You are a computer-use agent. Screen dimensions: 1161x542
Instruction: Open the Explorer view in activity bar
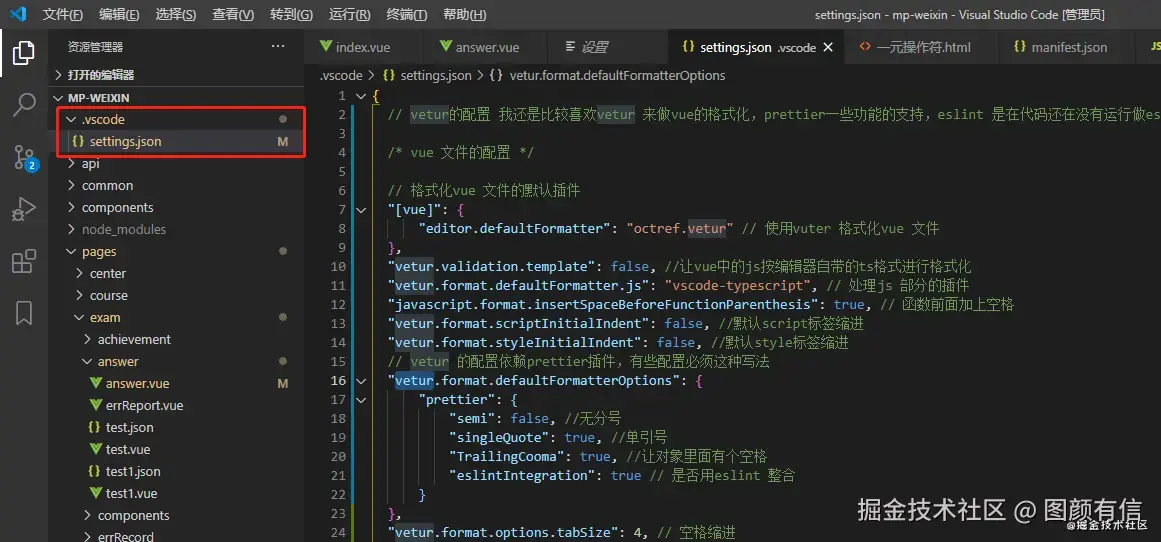coord(24,53)
